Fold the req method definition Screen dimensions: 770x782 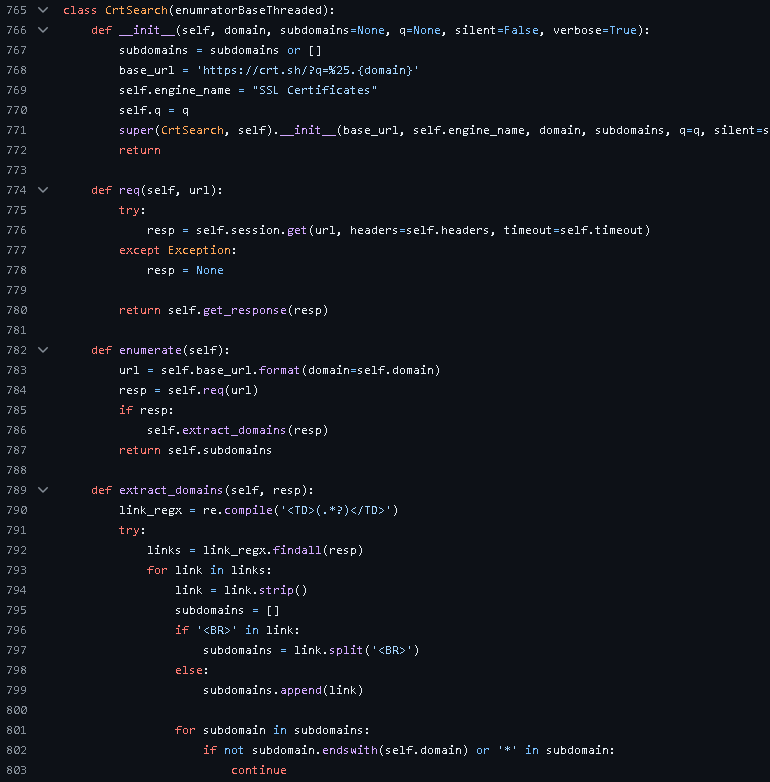(42, 190)
